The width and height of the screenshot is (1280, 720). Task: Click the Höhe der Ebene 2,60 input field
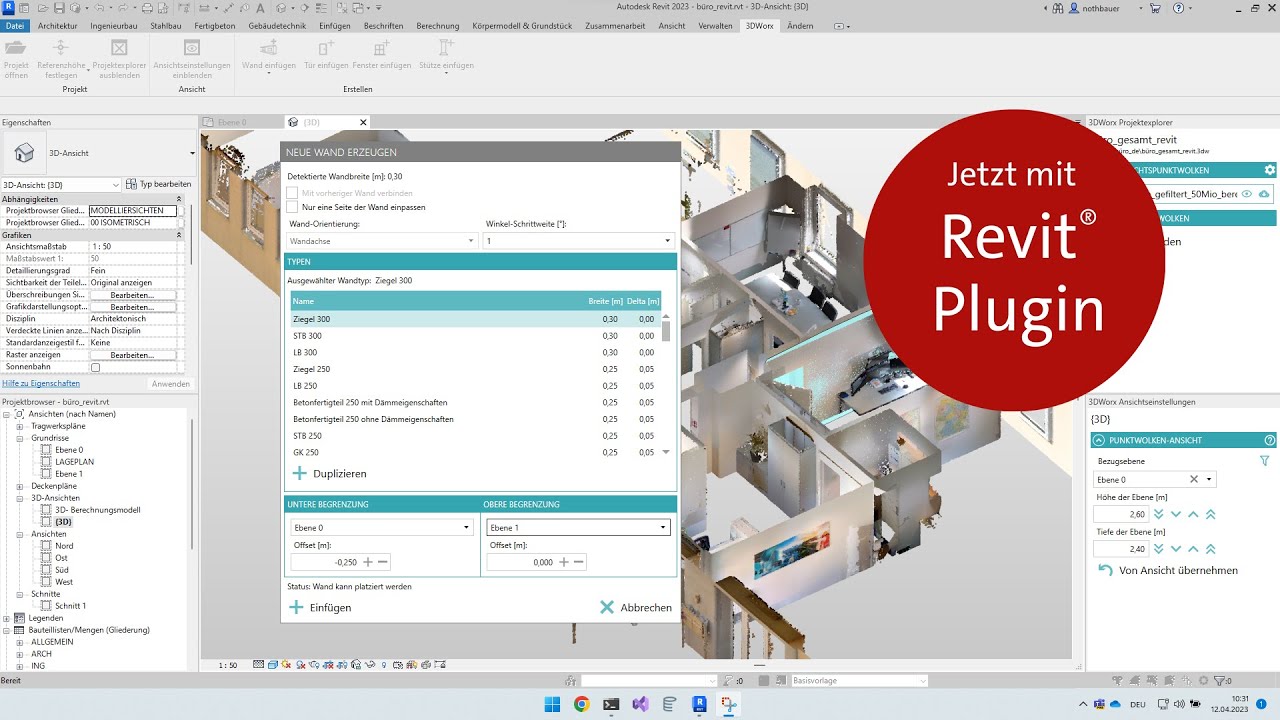[x=1121, y=514]
